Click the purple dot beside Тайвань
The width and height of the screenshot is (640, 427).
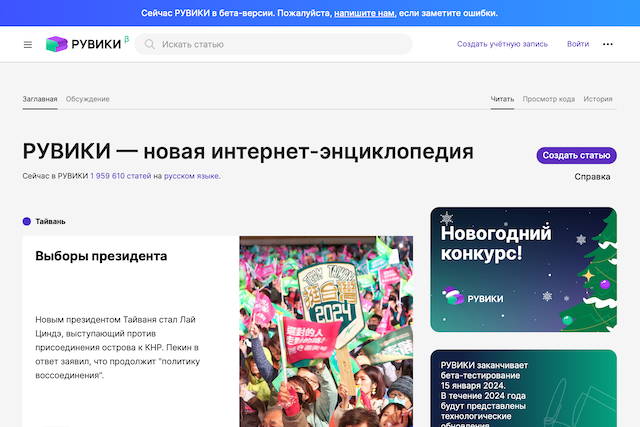click(27, 221)
